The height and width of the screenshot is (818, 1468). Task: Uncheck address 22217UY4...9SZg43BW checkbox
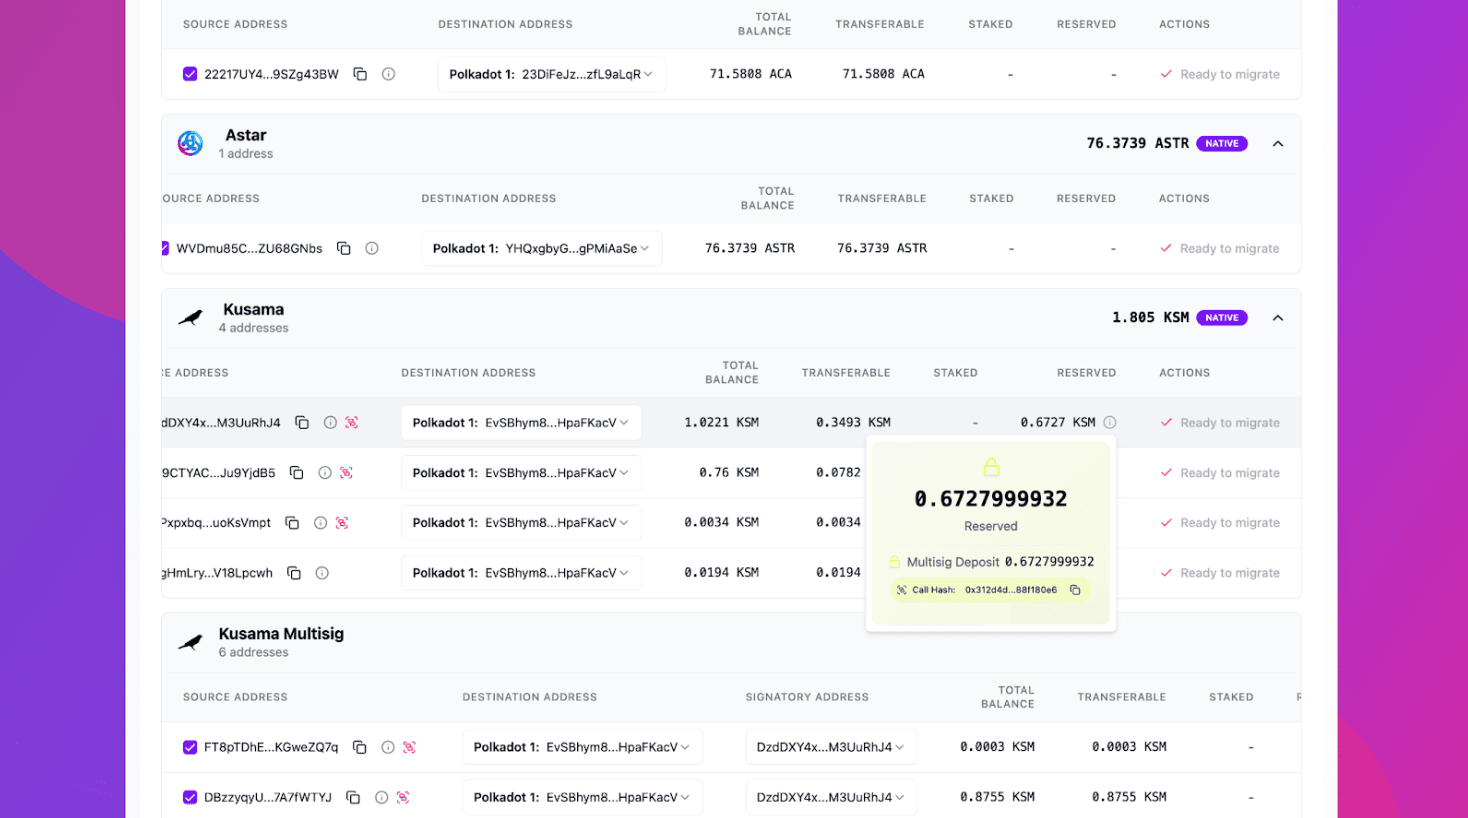click(x=190, y=74)
